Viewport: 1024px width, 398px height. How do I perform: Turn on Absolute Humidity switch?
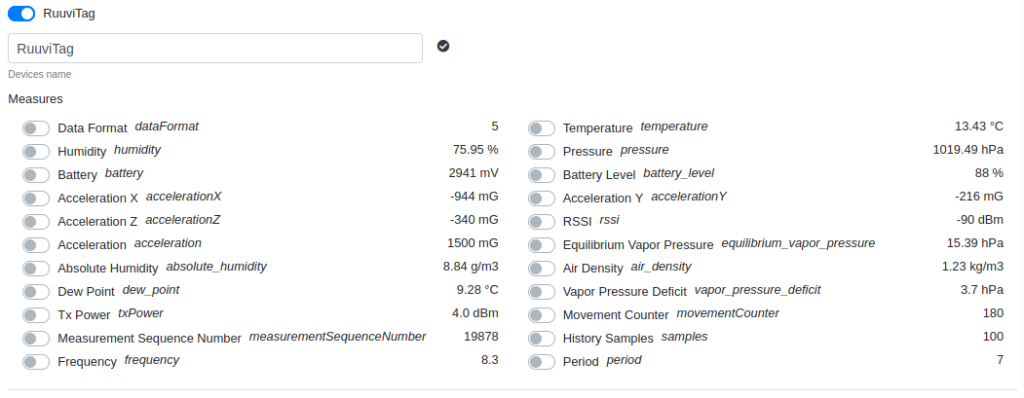coord(36,268)
